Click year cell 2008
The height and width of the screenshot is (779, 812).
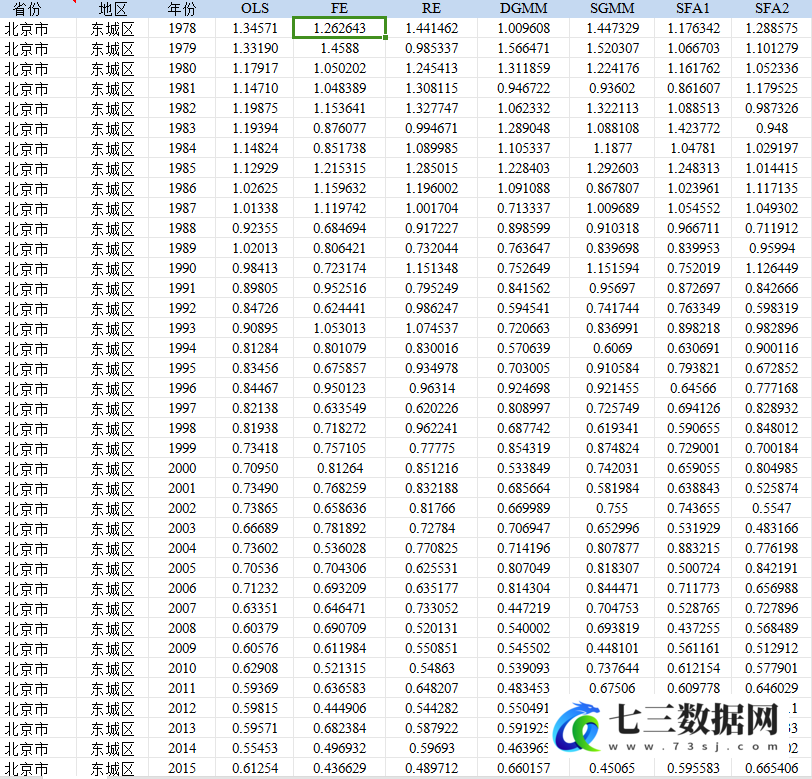pyautogui.click(x=182, y=629)
